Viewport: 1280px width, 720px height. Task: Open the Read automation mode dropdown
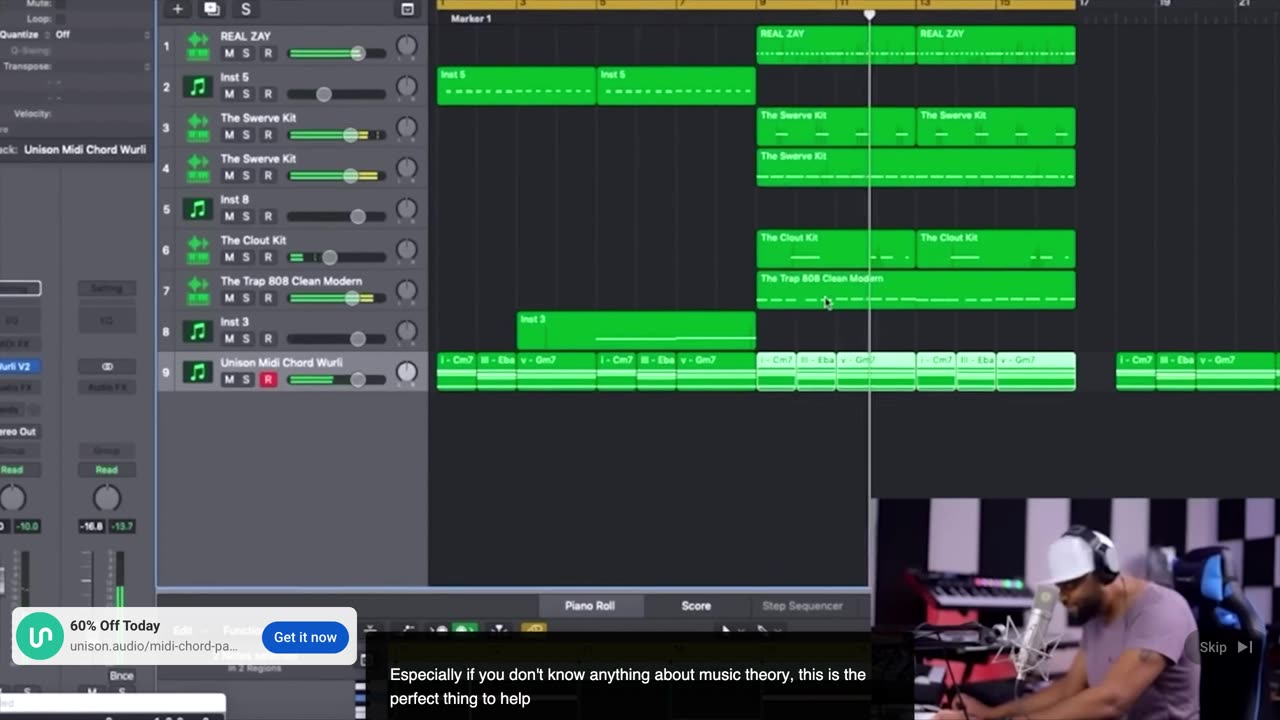point(106,470)
